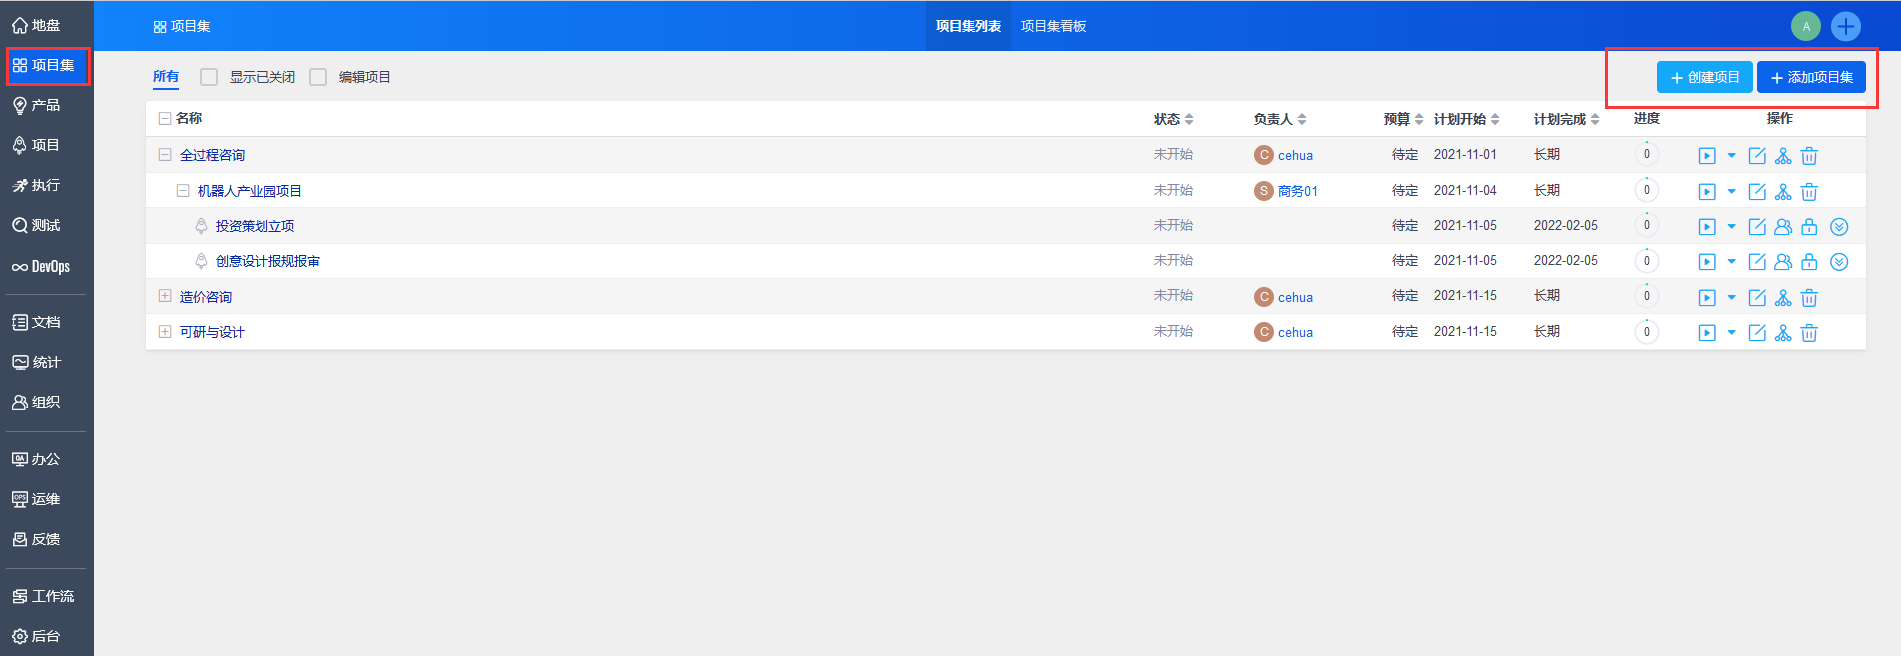The image size is (1901, 656).
Task: Click progress ring of 全过程咨询 row
Action: [1647, 155]
